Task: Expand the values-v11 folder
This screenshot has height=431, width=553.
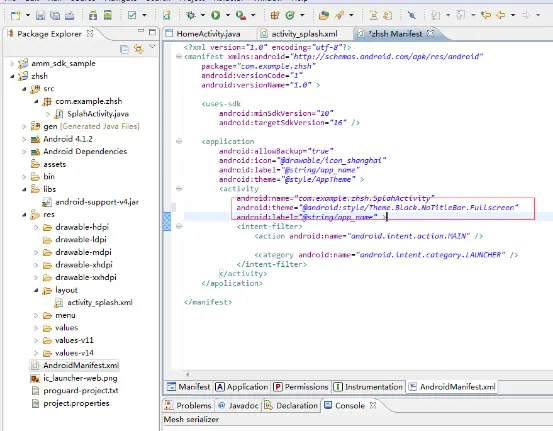Action: click(36, 340)
